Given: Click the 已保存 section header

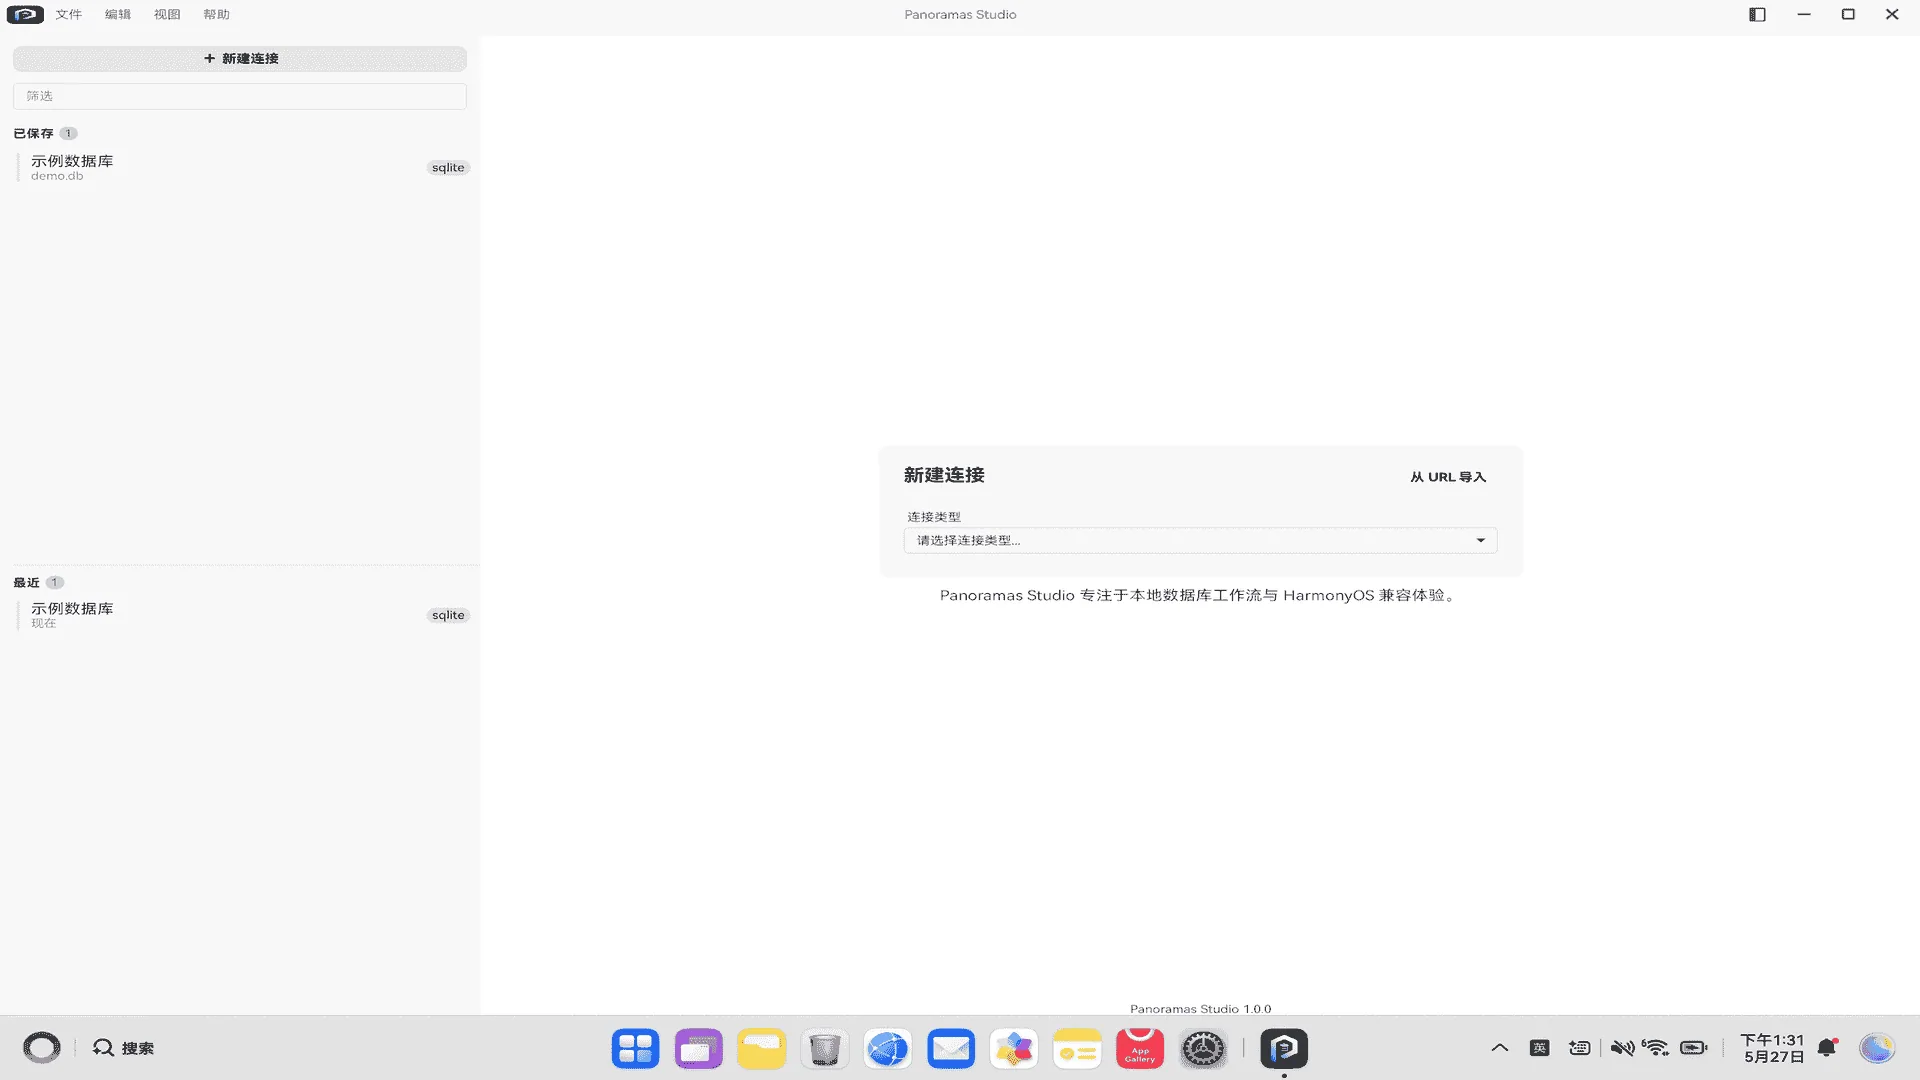Looking at the screenshot, I should tap(33, 133).
